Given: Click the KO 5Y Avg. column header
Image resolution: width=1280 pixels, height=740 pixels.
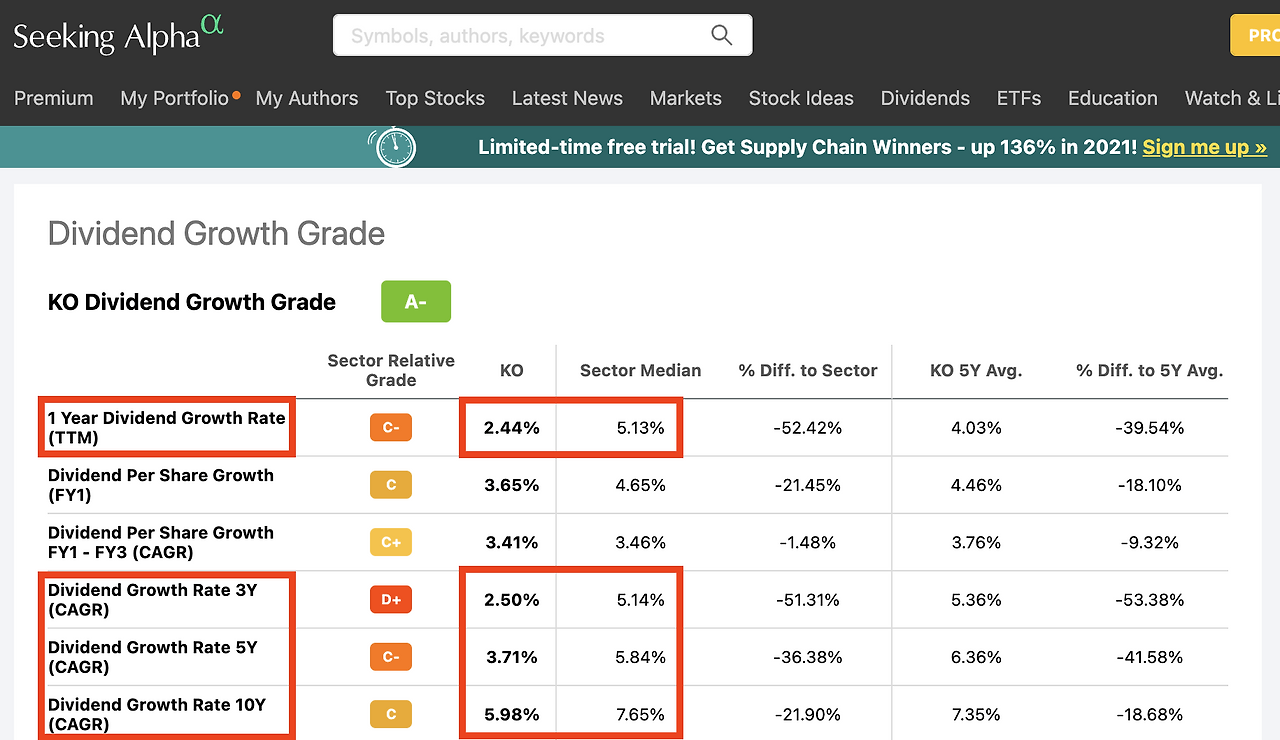Looking at the screenshot, I should coord(976,370).
